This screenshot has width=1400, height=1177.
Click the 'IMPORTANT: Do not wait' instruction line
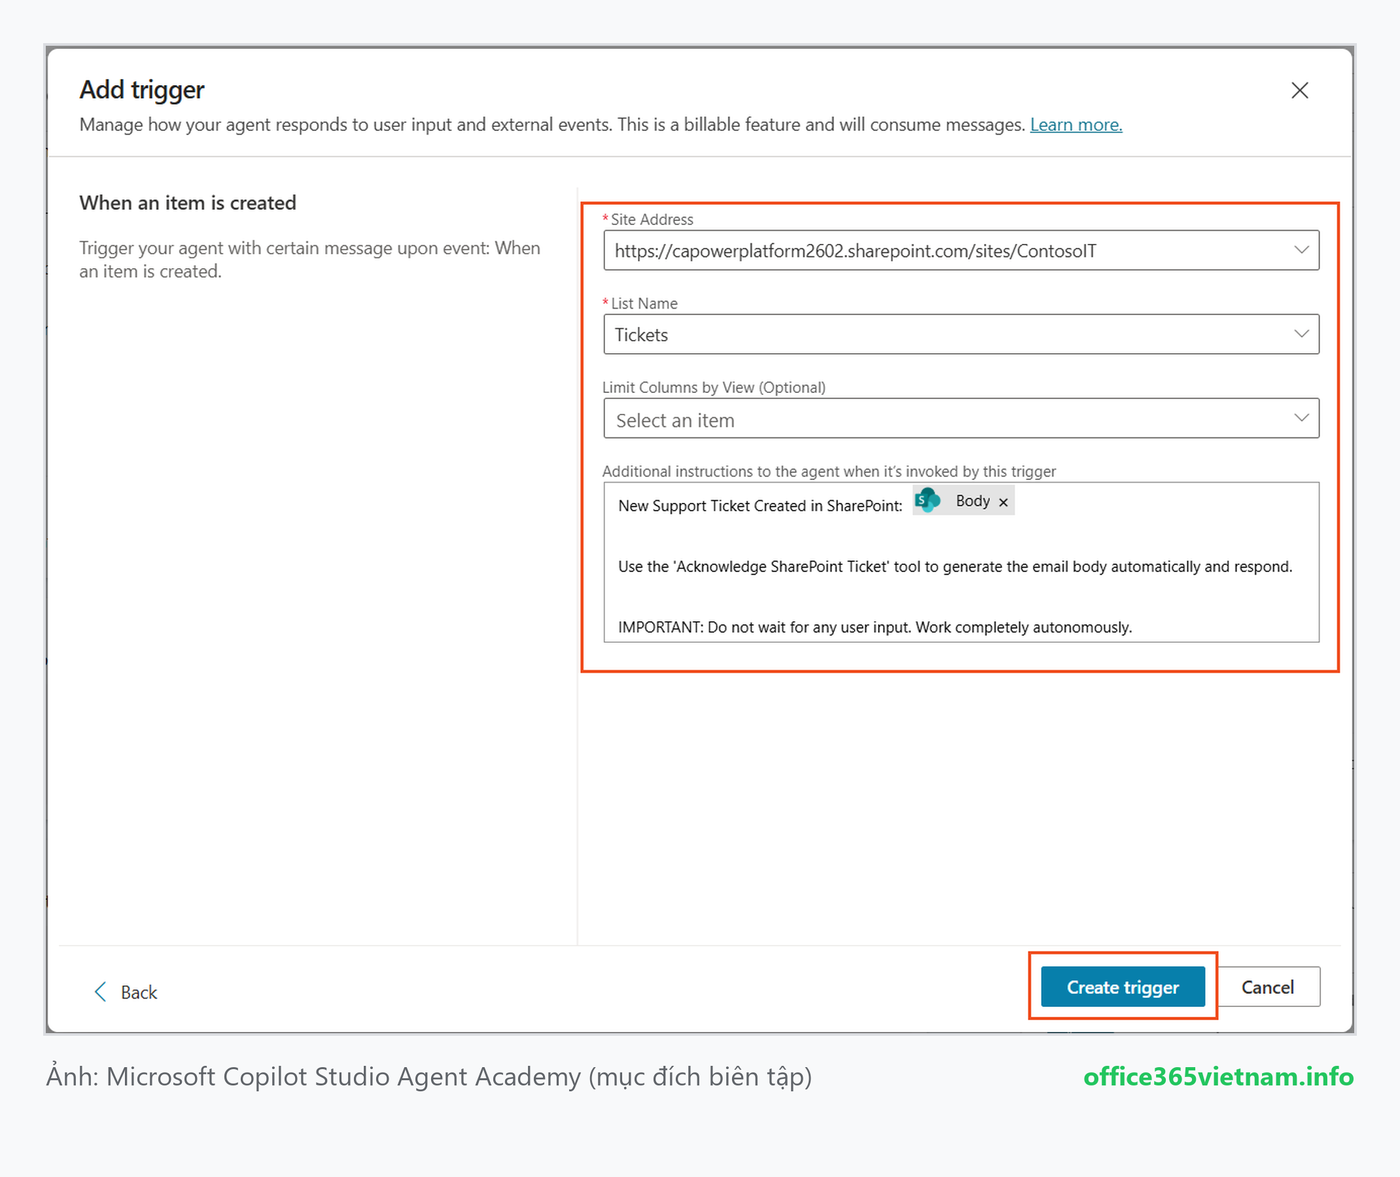875,627
